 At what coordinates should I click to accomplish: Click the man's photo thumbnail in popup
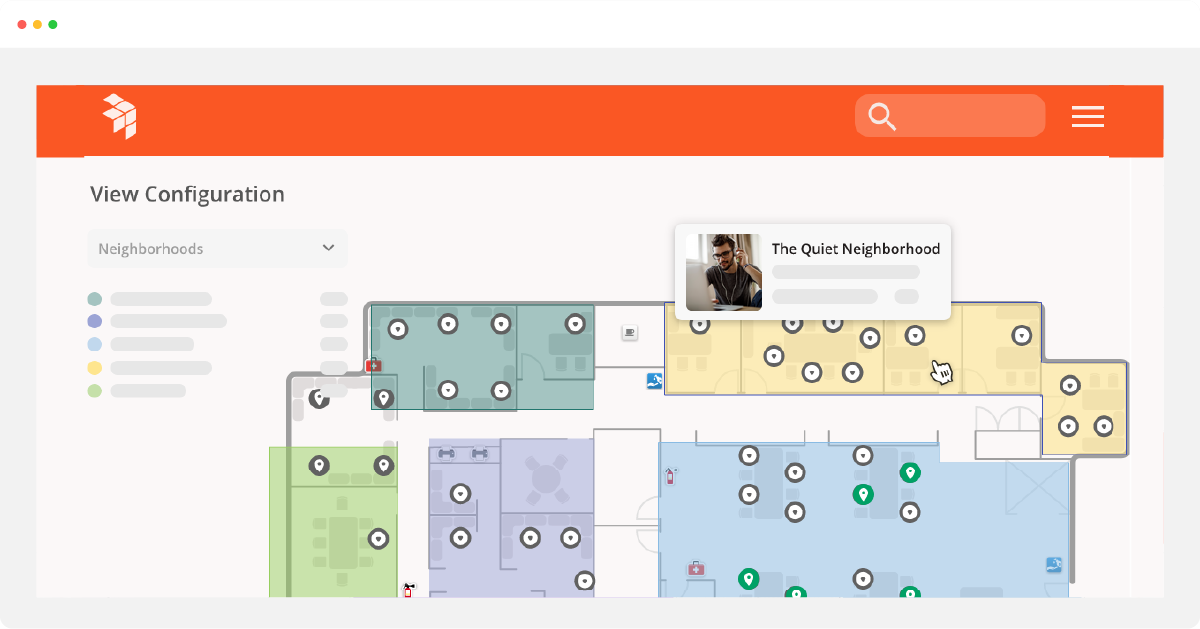point(723,272)
